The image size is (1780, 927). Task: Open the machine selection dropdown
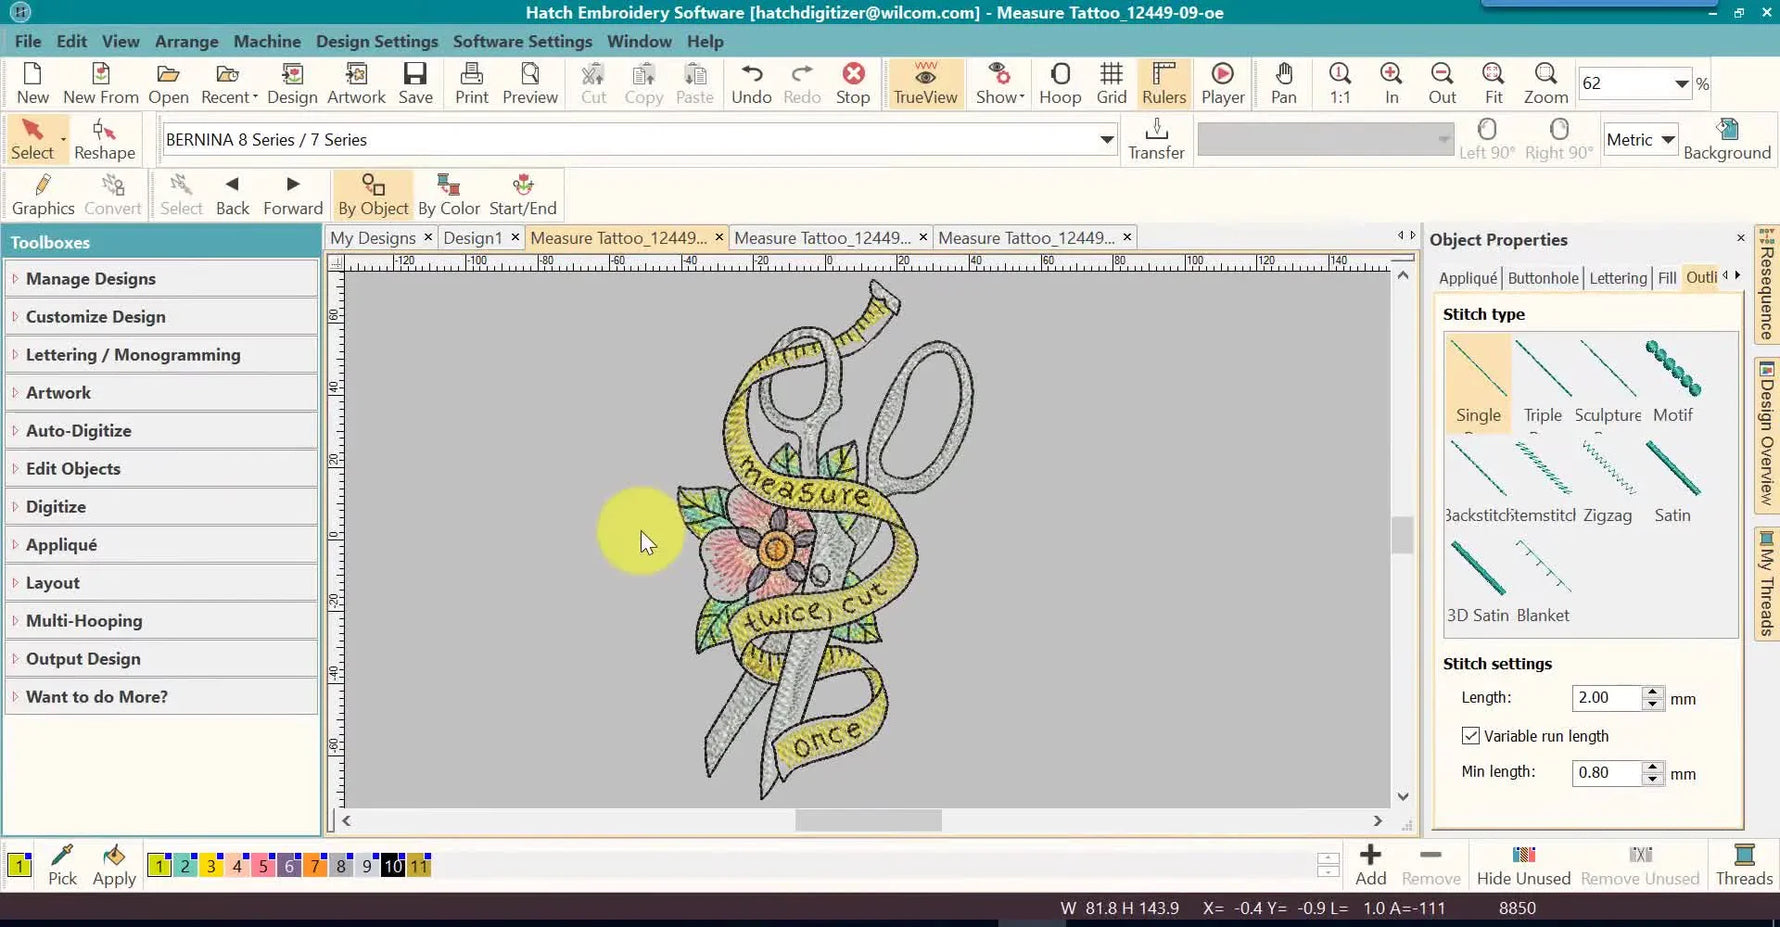point(1105,139)
